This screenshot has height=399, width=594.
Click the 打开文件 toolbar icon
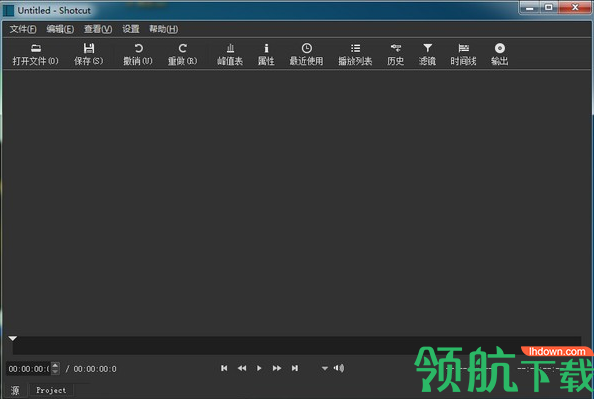click(36, 55)
